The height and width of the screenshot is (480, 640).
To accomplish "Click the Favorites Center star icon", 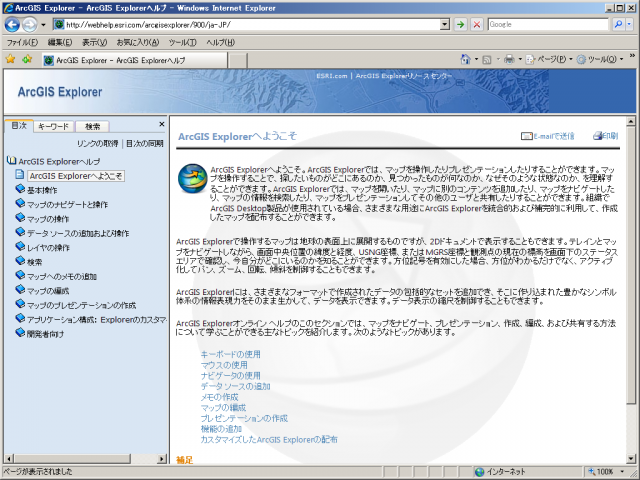I will pyautogui.click(x=10, y=59).
